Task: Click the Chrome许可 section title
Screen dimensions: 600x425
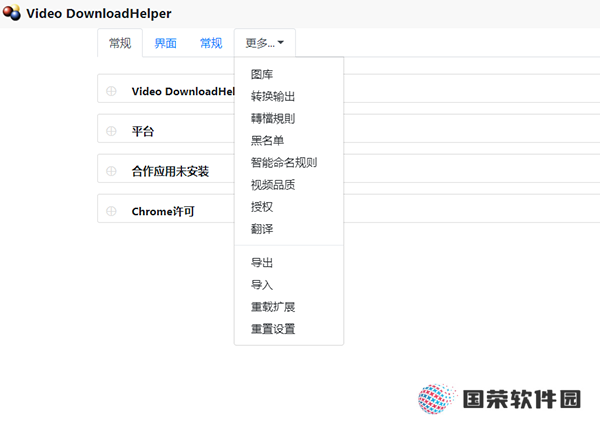Action: [x=163, y=211]
